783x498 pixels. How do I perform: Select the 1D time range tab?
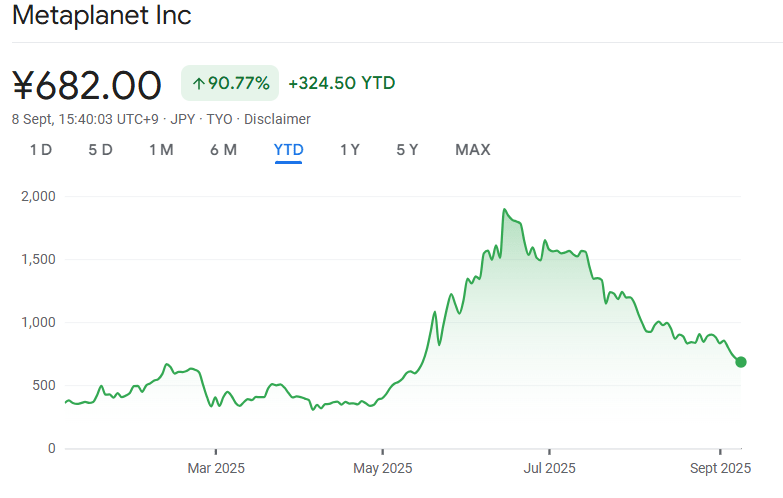[40, 150]
